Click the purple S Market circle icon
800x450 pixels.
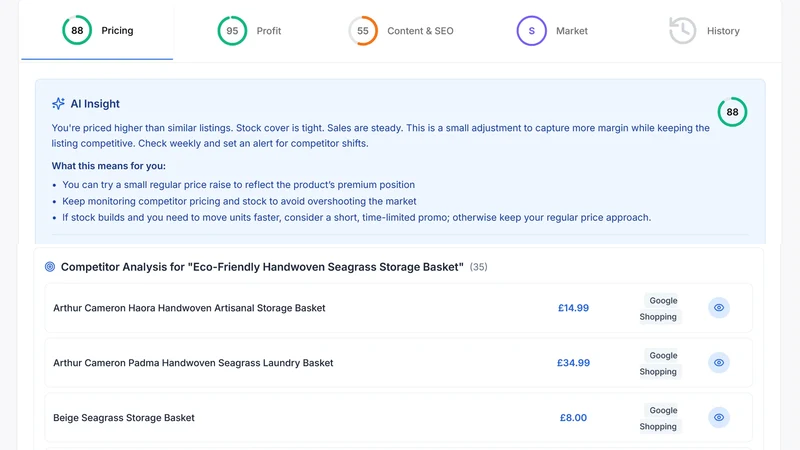[532, 31]
